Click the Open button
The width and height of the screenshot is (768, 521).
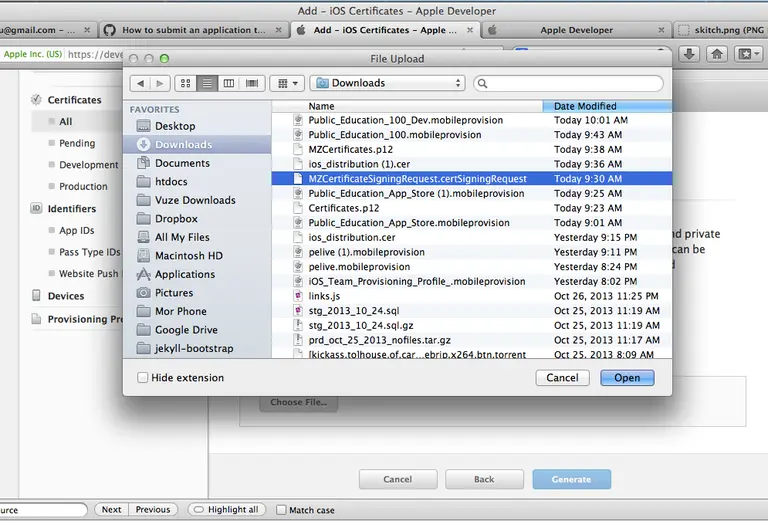point(627,378)
